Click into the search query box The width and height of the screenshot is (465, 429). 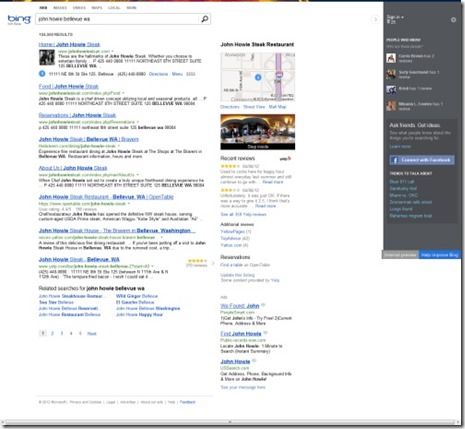(118, 19)
